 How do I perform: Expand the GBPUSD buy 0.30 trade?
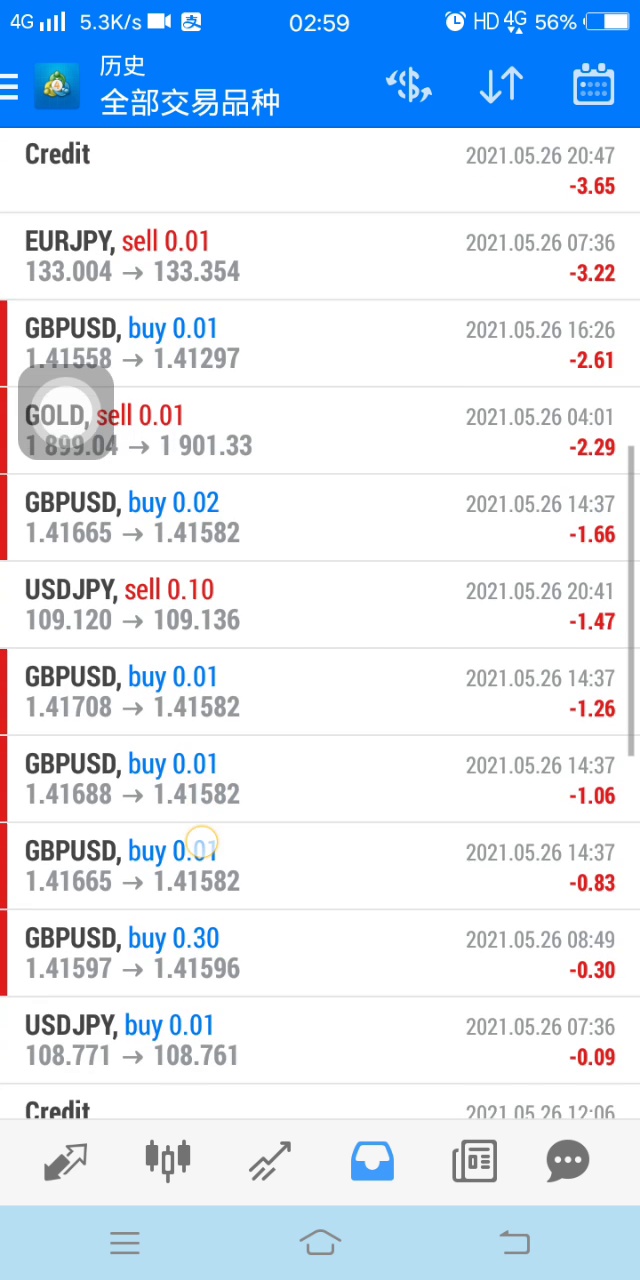(x=320, y=953)
